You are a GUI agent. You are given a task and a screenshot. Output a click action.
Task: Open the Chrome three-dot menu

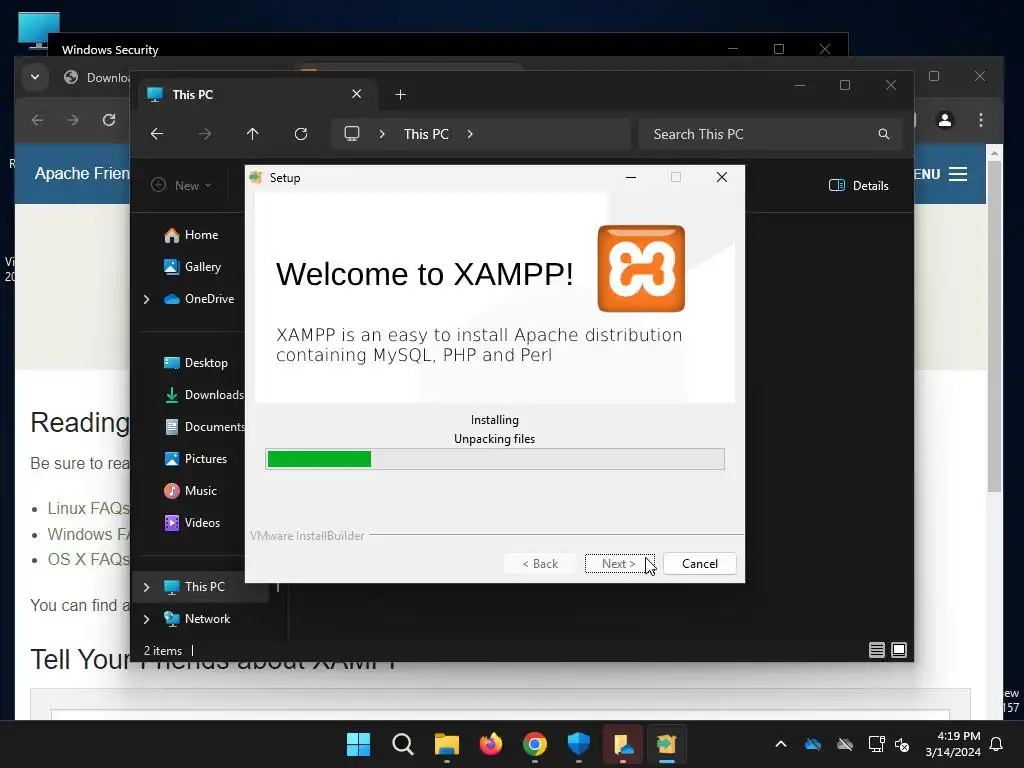pos(981,120)
